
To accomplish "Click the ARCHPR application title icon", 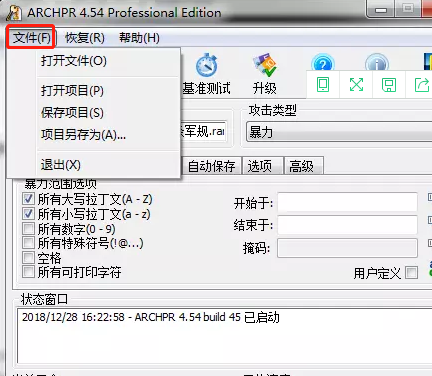I will coord(14,13).
